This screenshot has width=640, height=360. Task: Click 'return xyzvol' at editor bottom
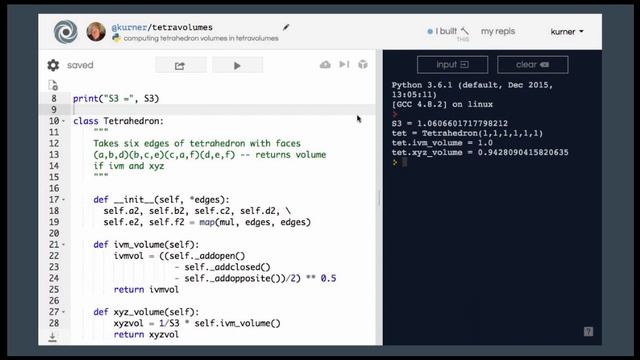pos(146,335)
